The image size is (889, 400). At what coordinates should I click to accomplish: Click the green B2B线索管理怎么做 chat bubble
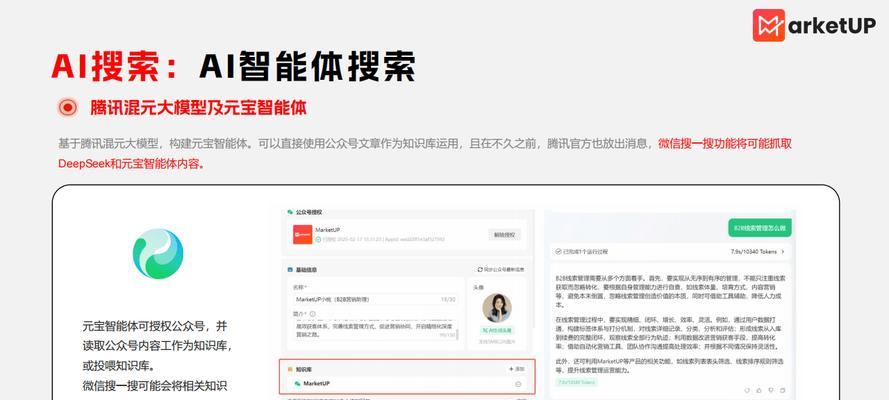(x=760, y=228)
